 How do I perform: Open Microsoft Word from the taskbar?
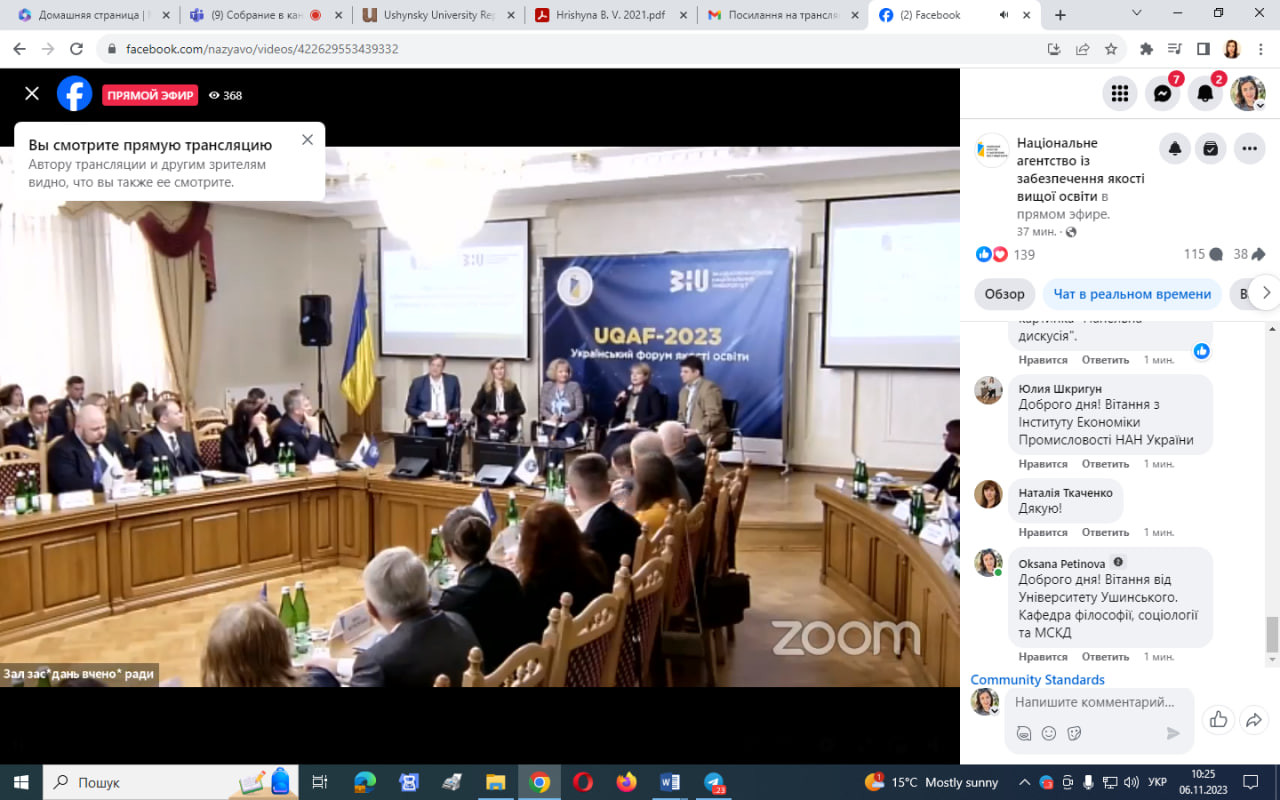[x=670, y=782]
